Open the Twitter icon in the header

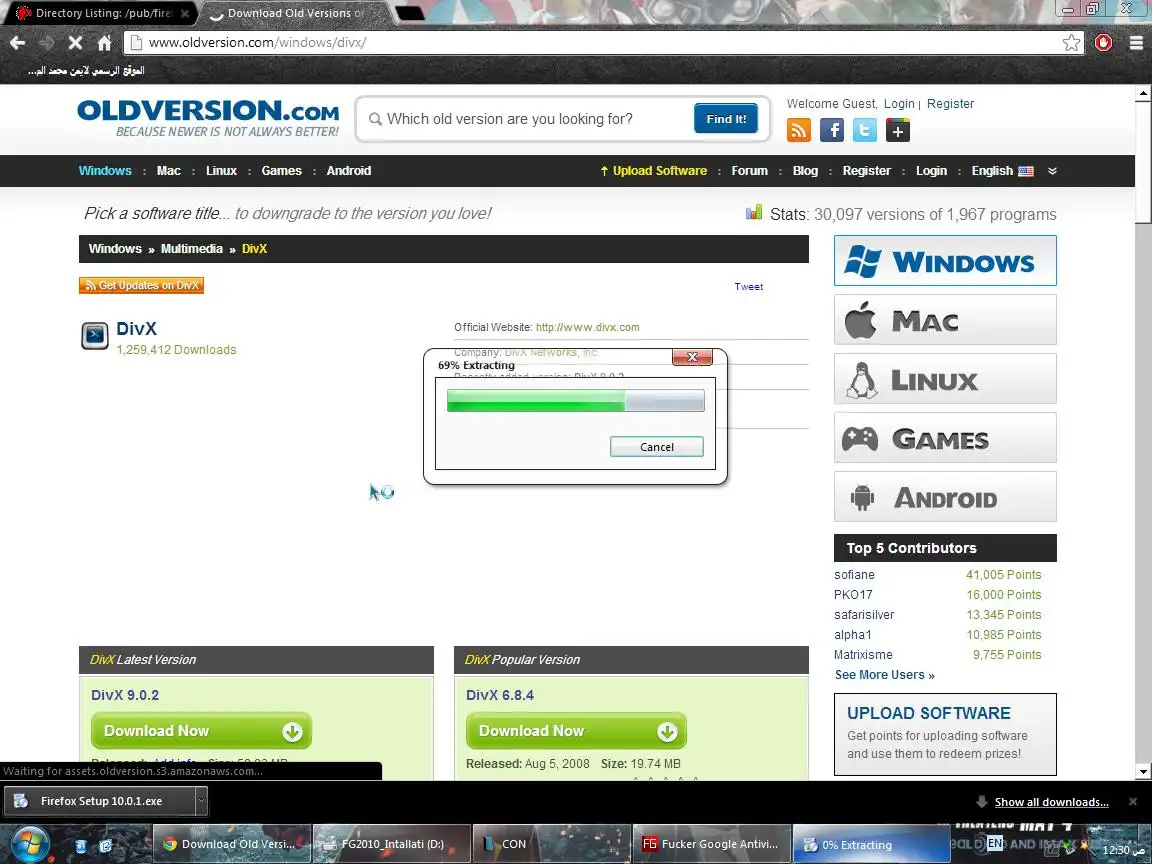pyautogui.click(x=865, y=130)
